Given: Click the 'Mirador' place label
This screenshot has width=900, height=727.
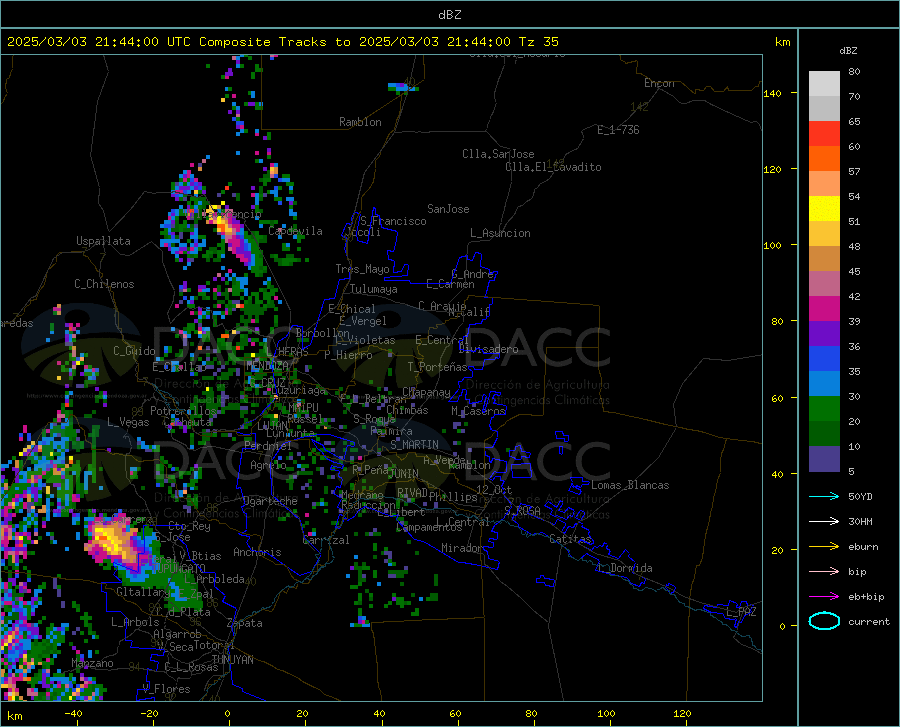Looking at the screenshot, I should (462, 548).
